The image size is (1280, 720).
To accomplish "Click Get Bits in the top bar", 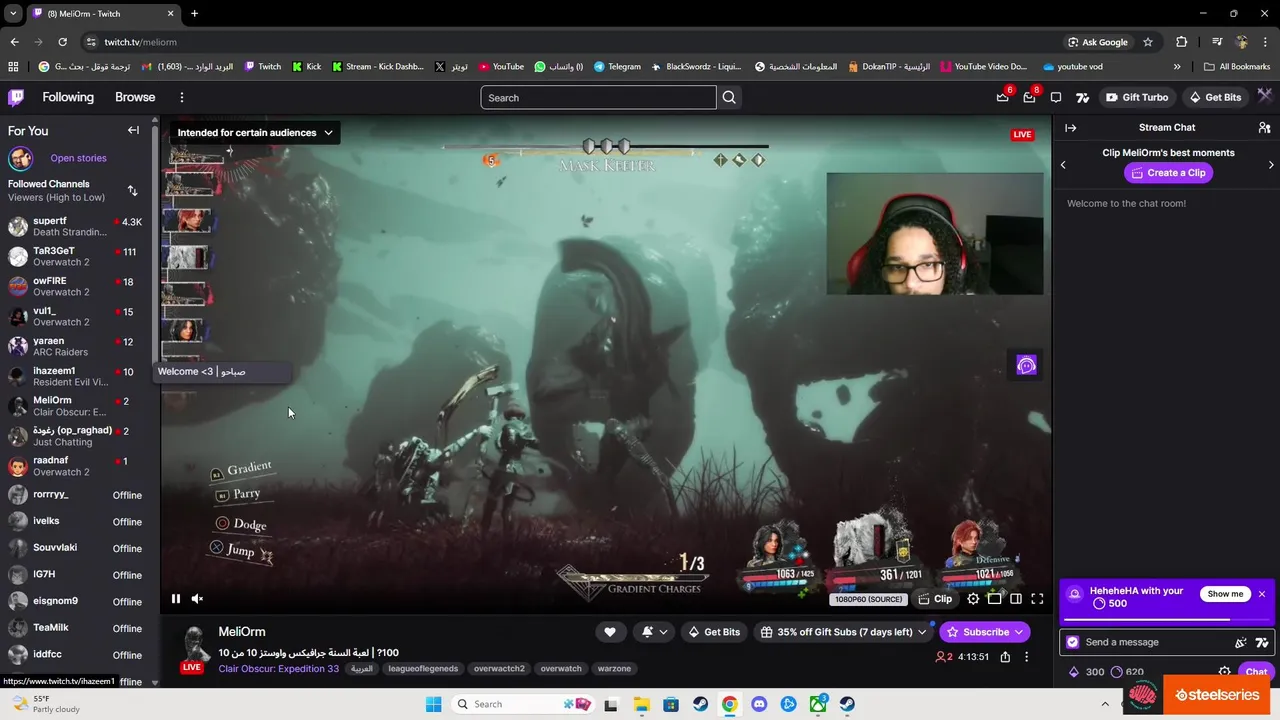I will (x=1213, y=97).
